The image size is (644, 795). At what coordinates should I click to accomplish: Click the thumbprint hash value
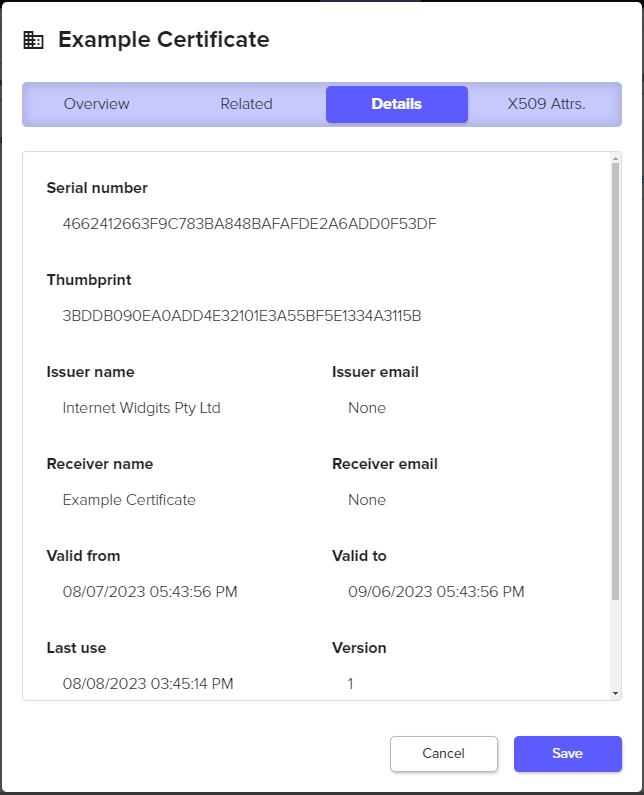241,316
